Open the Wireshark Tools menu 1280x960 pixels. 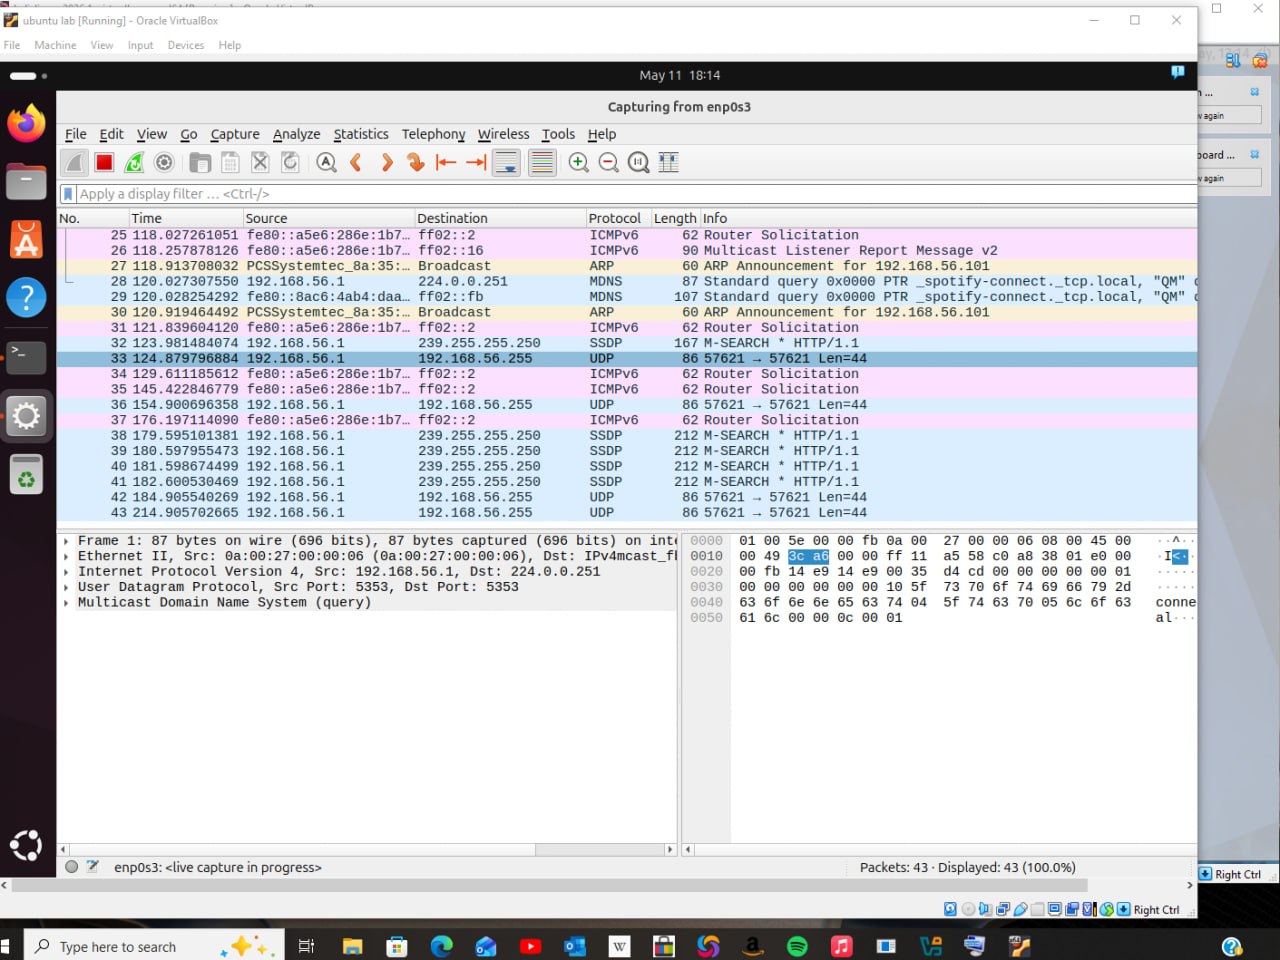pos(558,134)
